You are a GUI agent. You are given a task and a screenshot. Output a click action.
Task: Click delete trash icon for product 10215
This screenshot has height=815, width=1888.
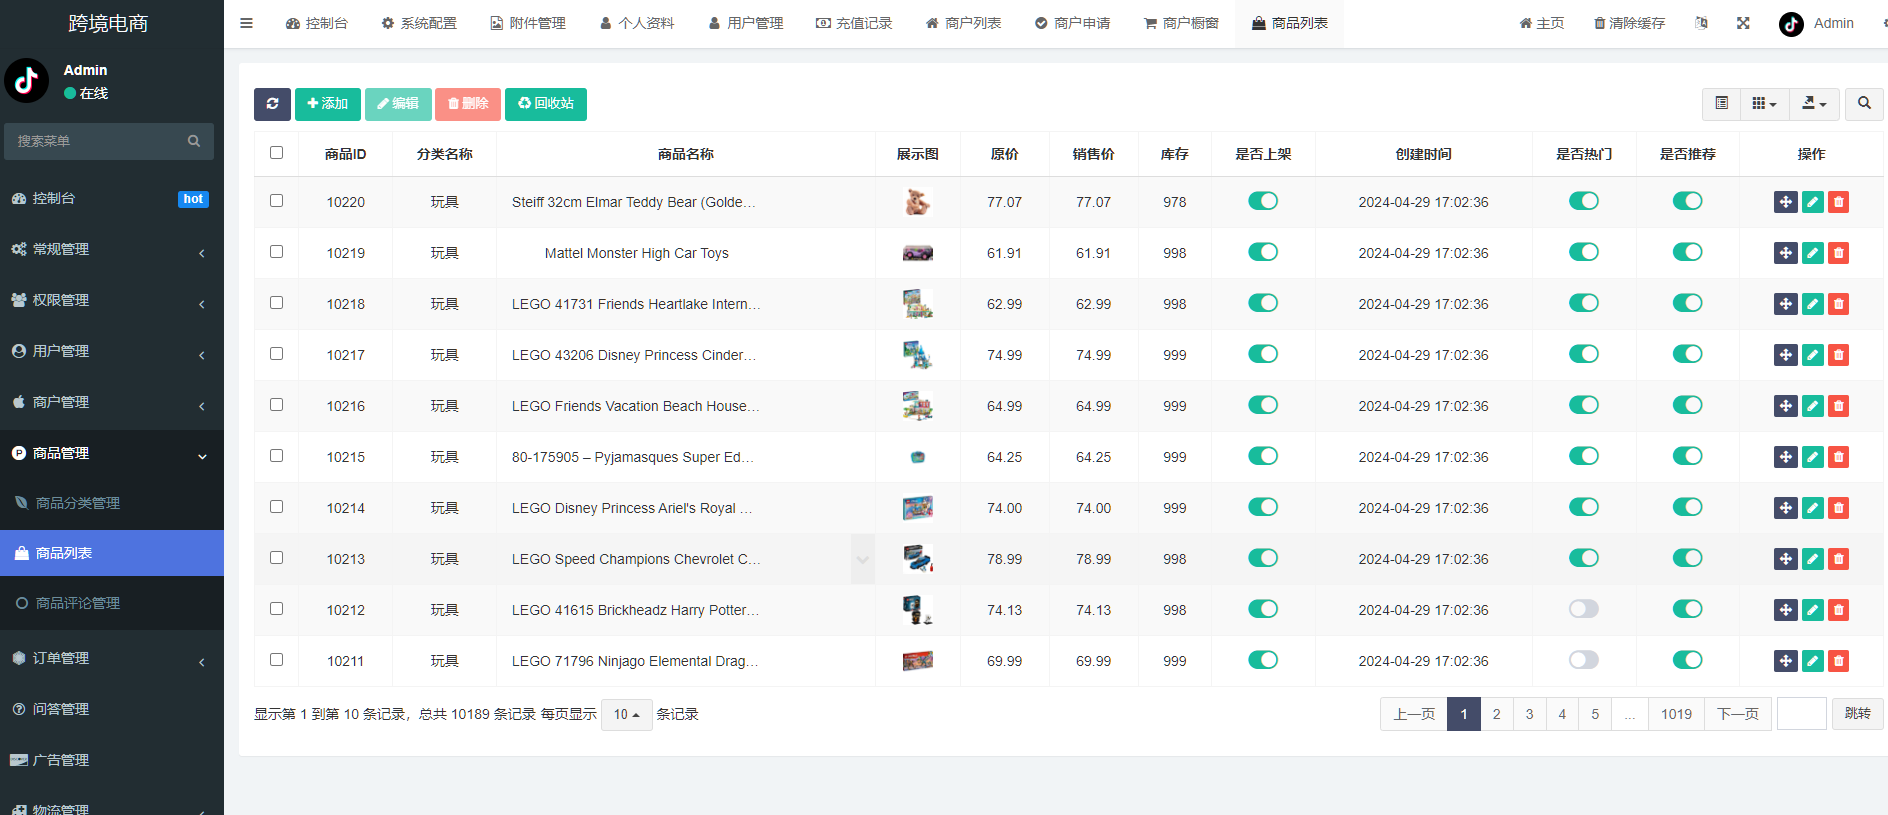pyautogui.click(x=1838, y=457)
